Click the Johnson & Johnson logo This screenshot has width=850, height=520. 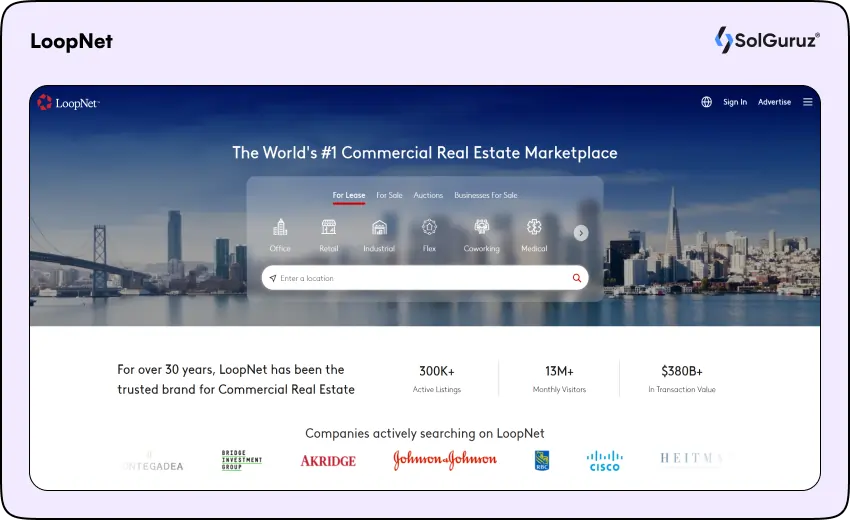pyautogui.click(x=445, y=460)
